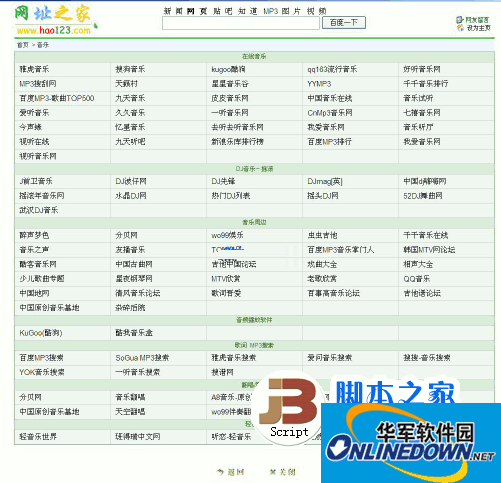Screen dimensions: 501x483
Task: Open the kugoo酷狗 link
Action: tap(228, 69)
